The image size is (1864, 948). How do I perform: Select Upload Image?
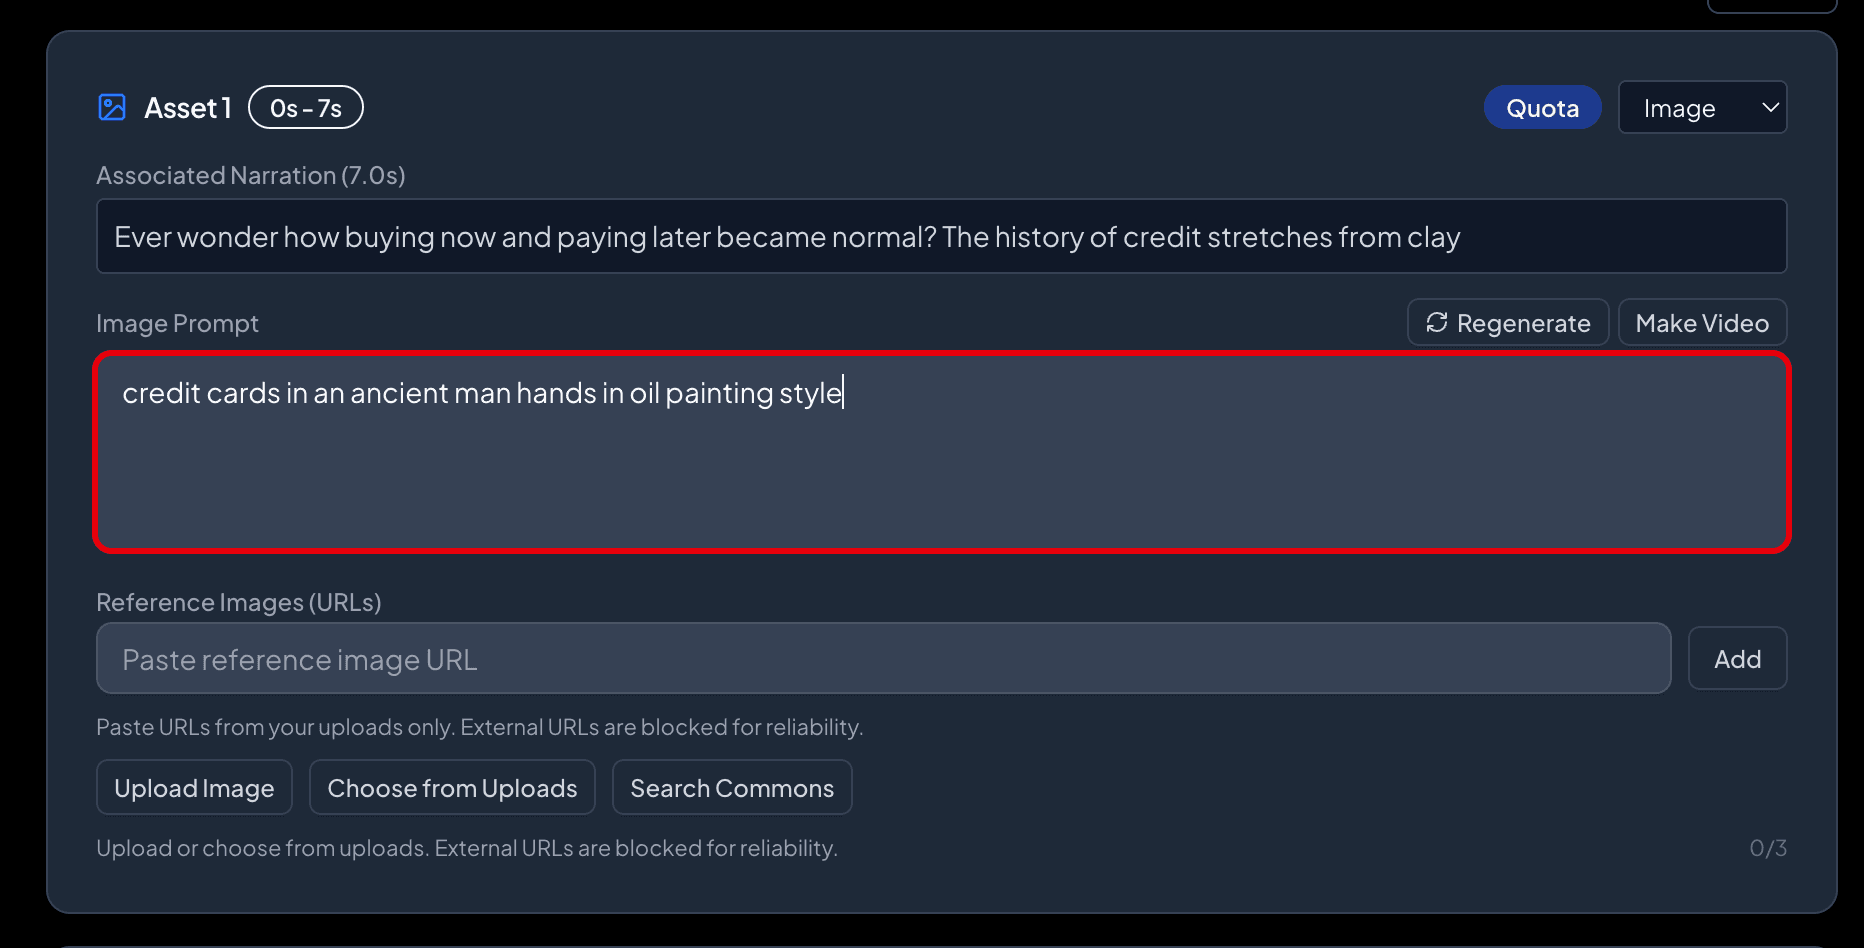(x=194, y=787)
